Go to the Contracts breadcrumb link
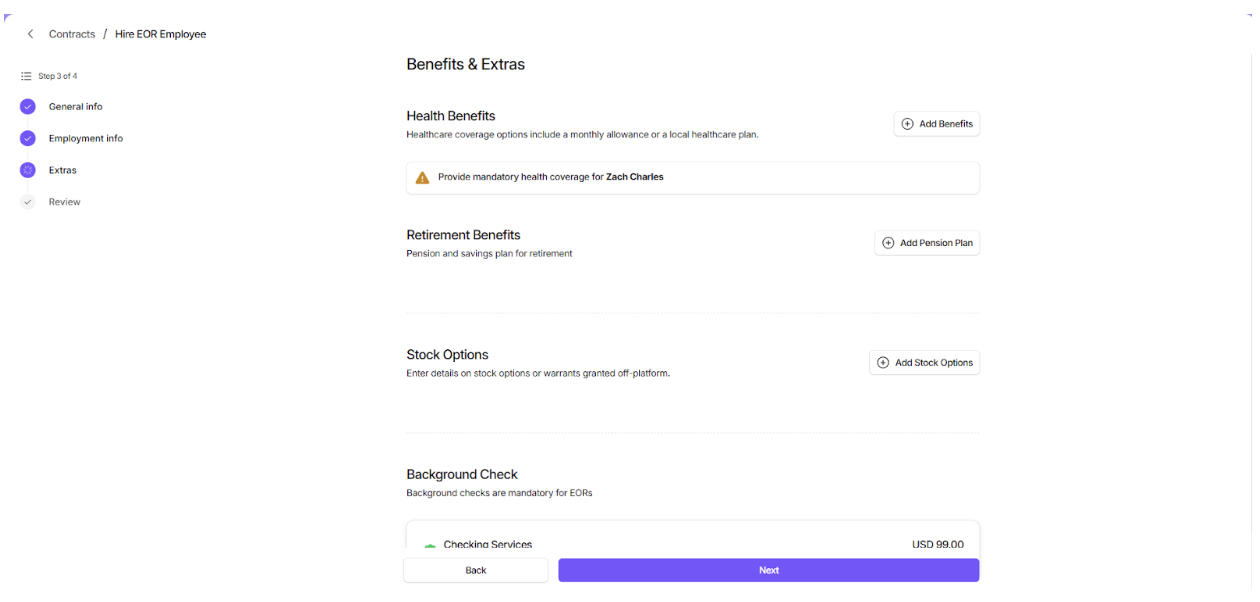This screenshot has height=602, width=1260. point(72,34)
